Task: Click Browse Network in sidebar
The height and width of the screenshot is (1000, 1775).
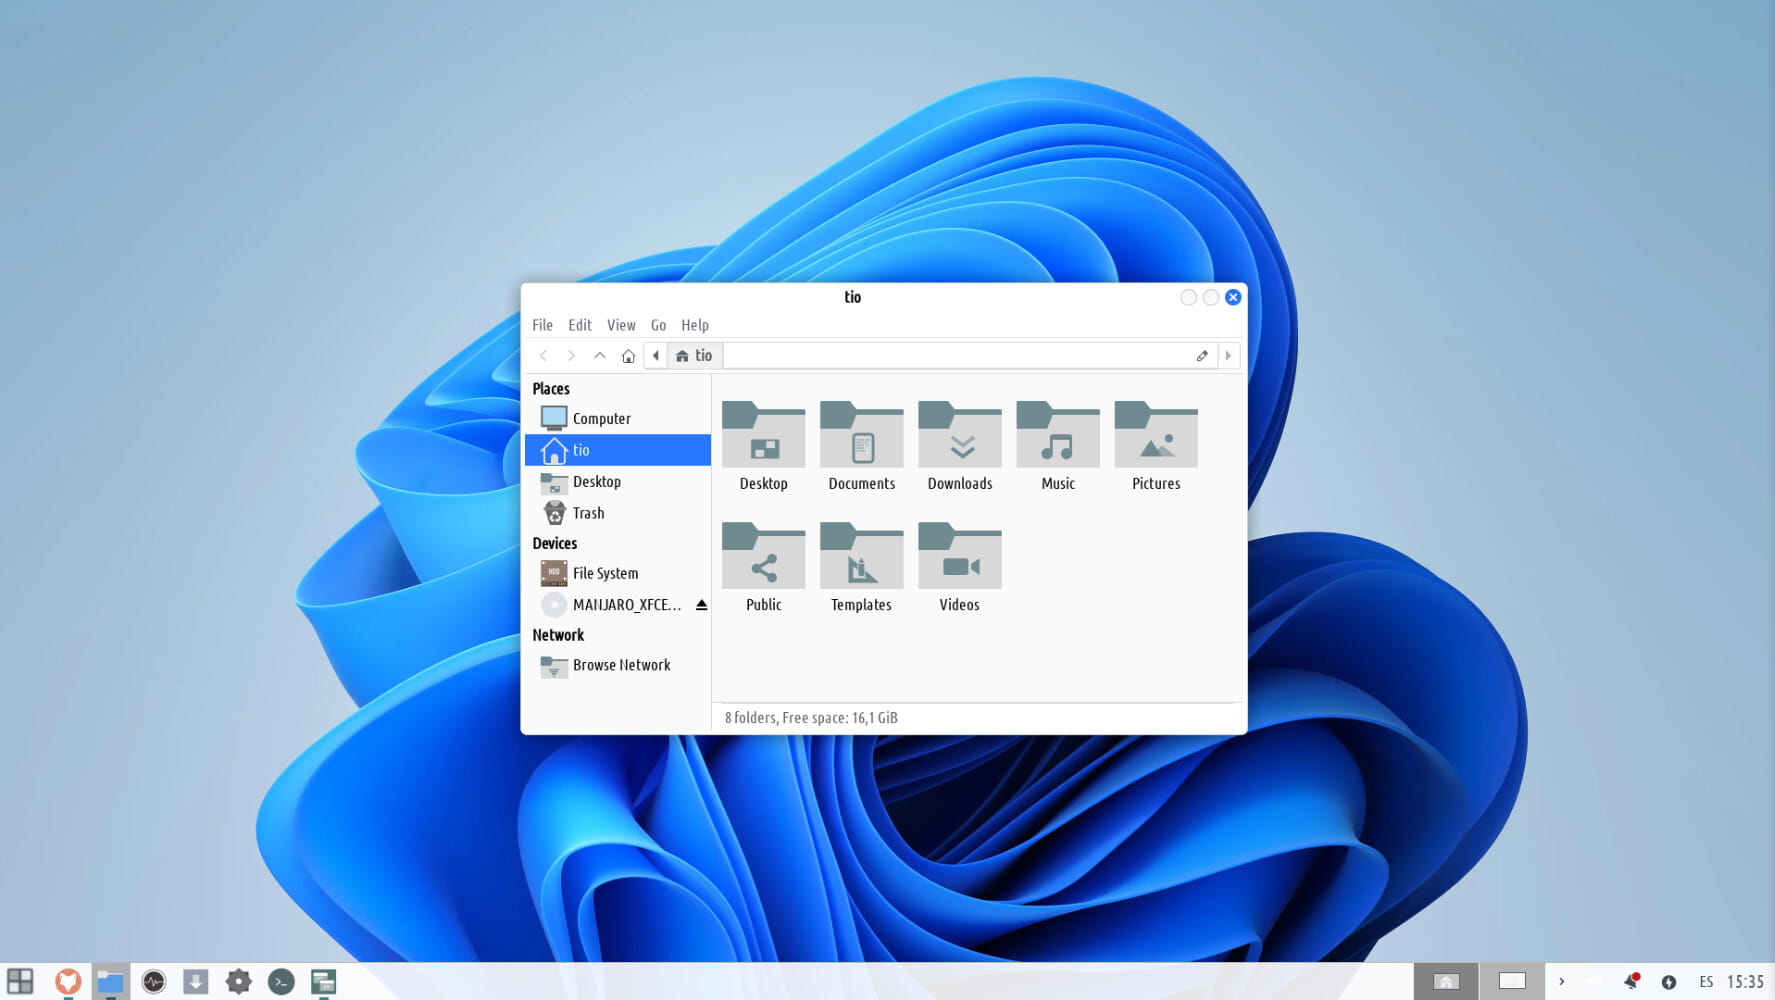Action: click(x=620, y=665)
